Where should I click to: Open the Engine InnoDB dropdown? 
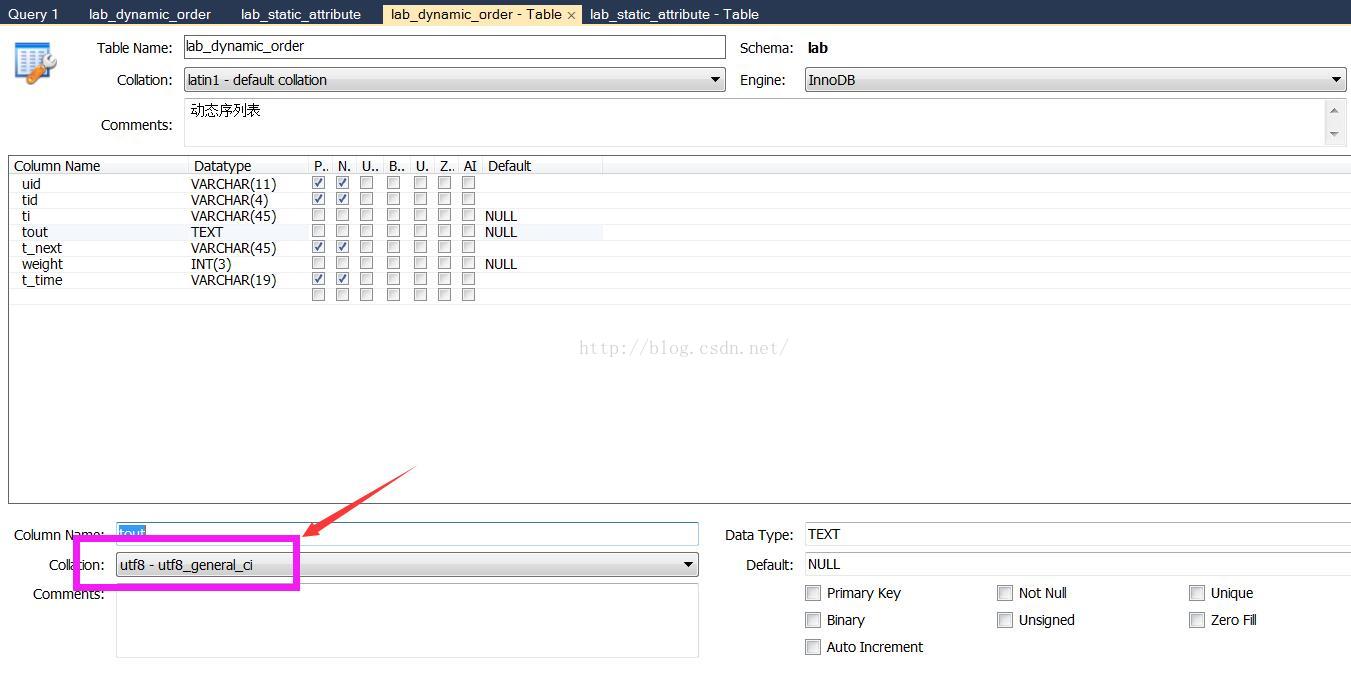point(1076,80)
